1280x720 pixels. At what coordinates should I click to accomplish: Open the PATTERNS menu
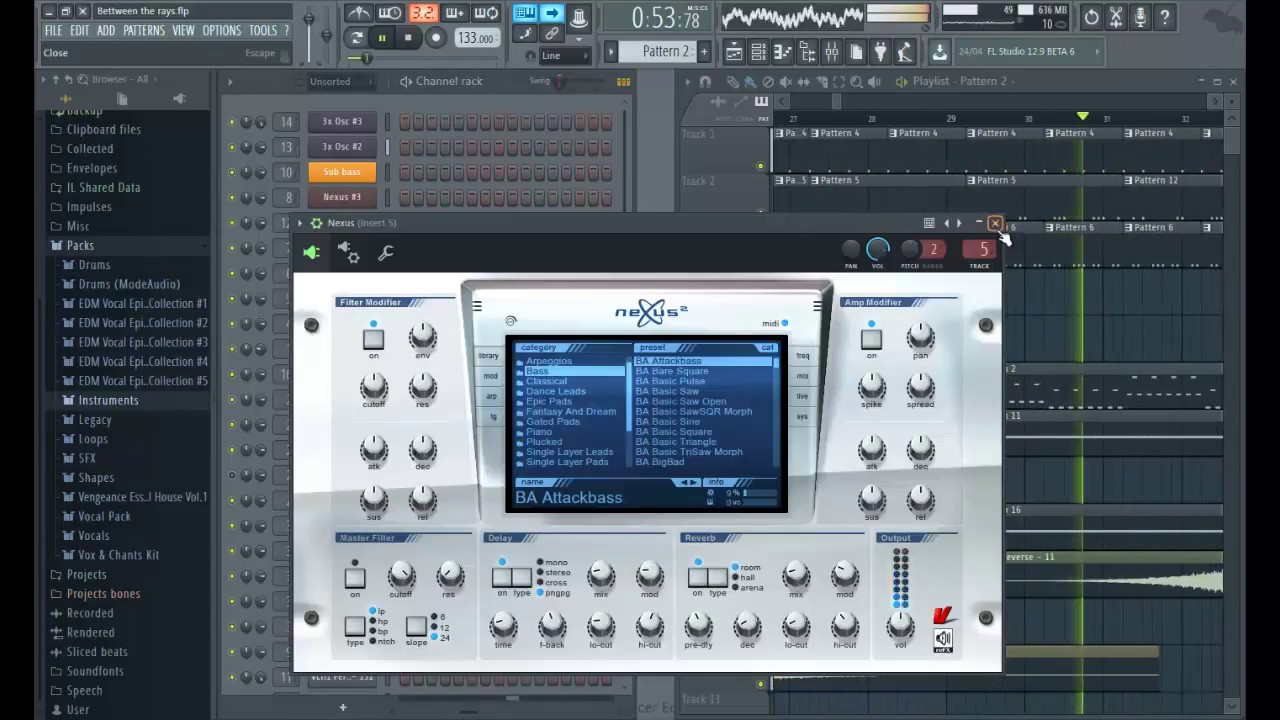[x=144, y=31]
